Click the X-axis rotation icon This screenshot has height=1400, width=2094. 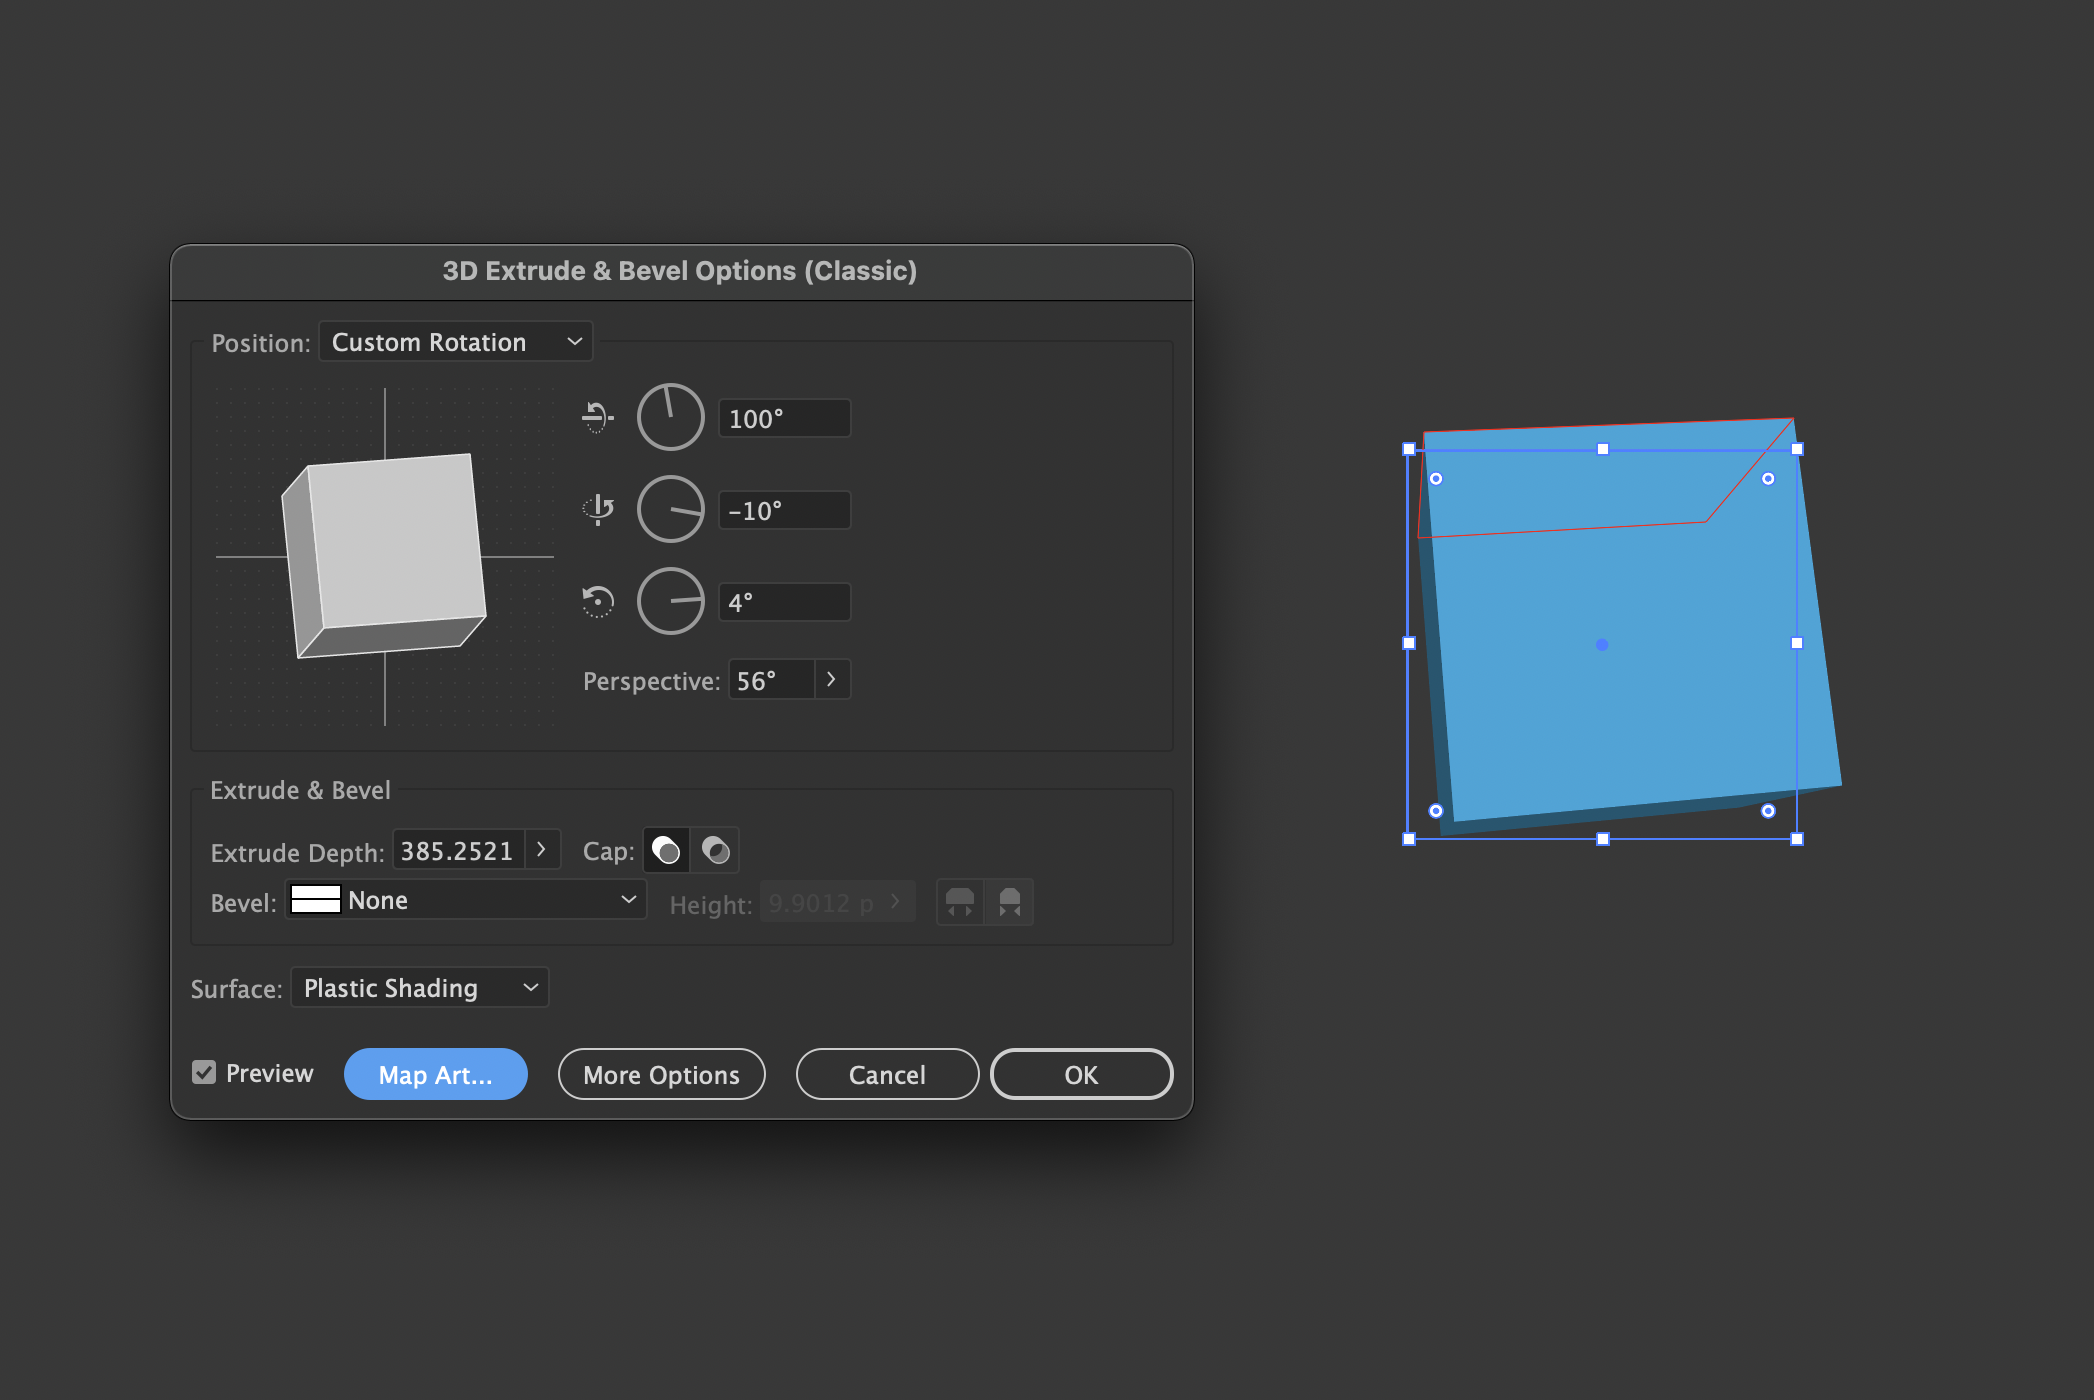(597, 417)
